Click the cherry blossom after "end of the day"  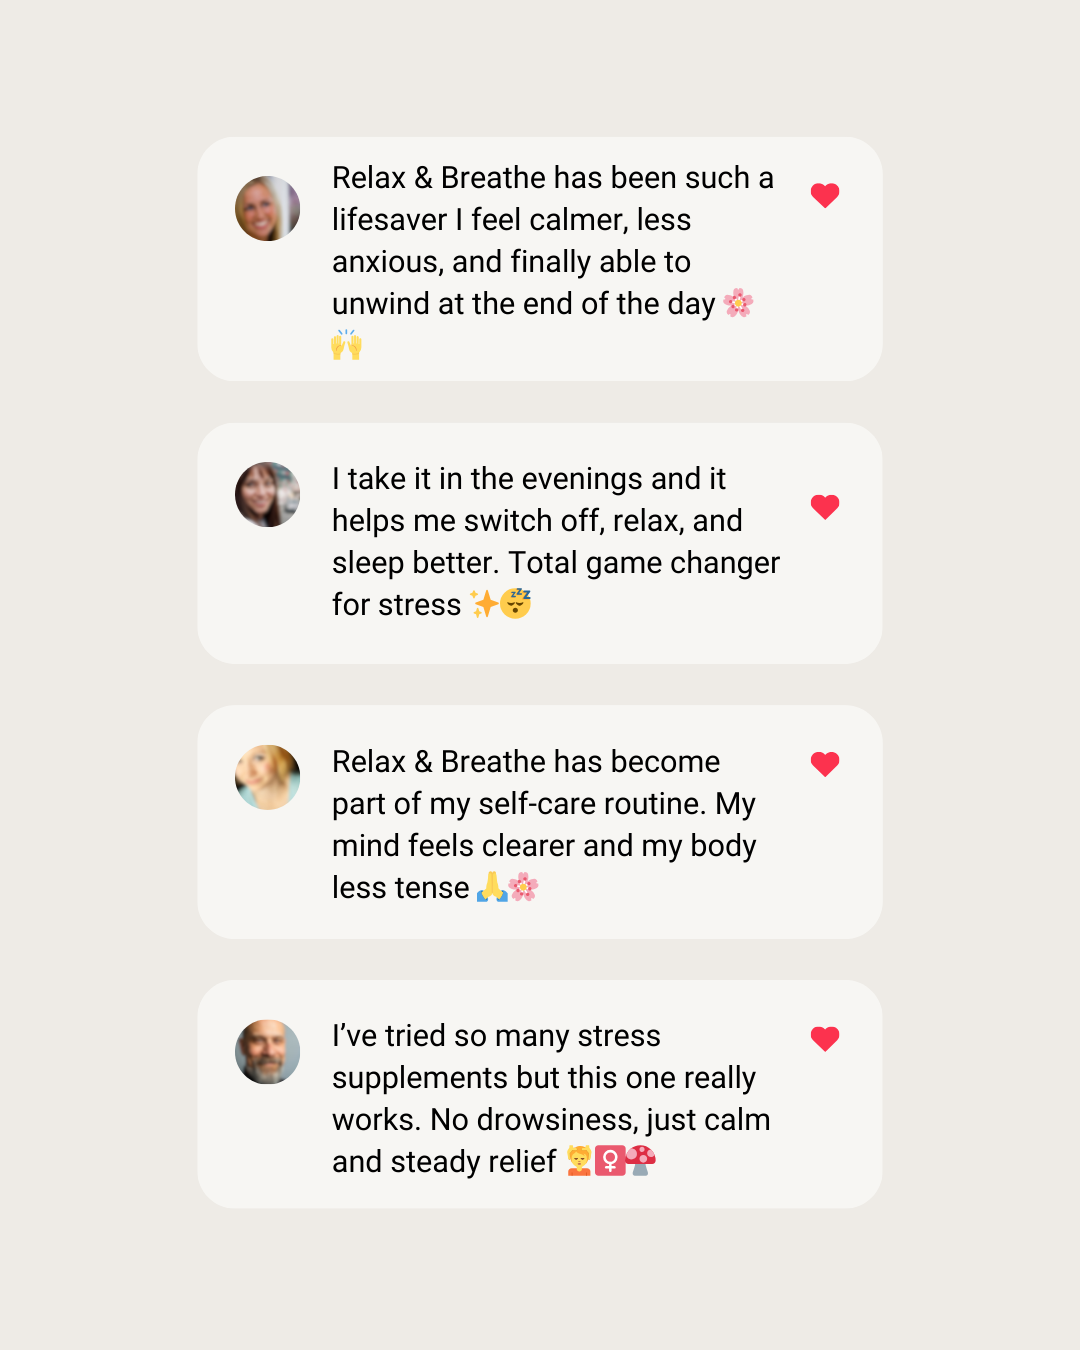click(x=738, y=303)
